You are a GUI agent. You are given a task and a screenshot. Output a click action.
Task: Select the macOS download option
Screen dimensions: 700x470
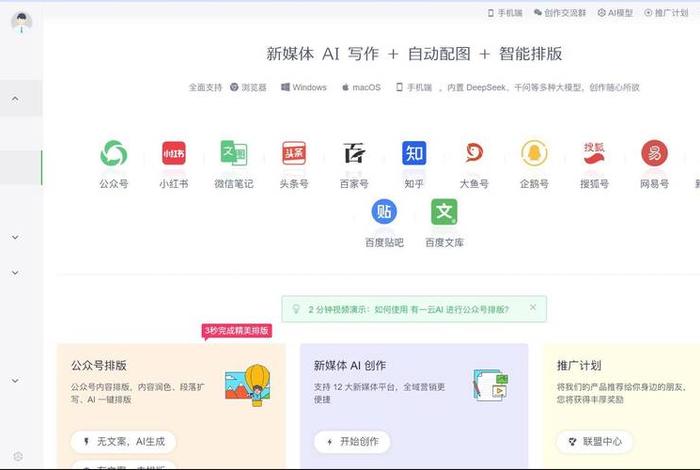click(x=361, y=87)
